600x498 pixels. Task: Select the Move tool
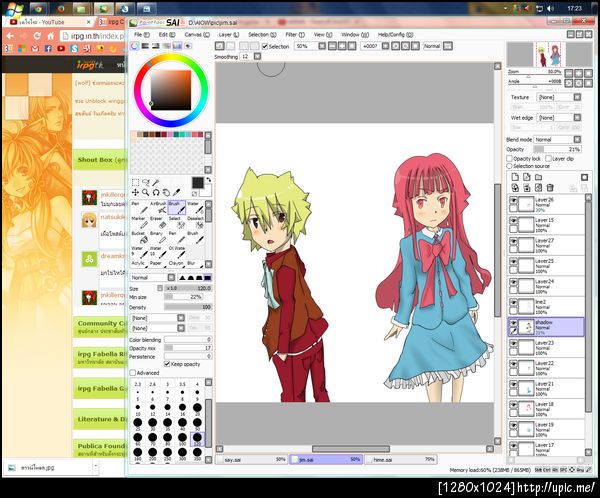coord(135,192)
